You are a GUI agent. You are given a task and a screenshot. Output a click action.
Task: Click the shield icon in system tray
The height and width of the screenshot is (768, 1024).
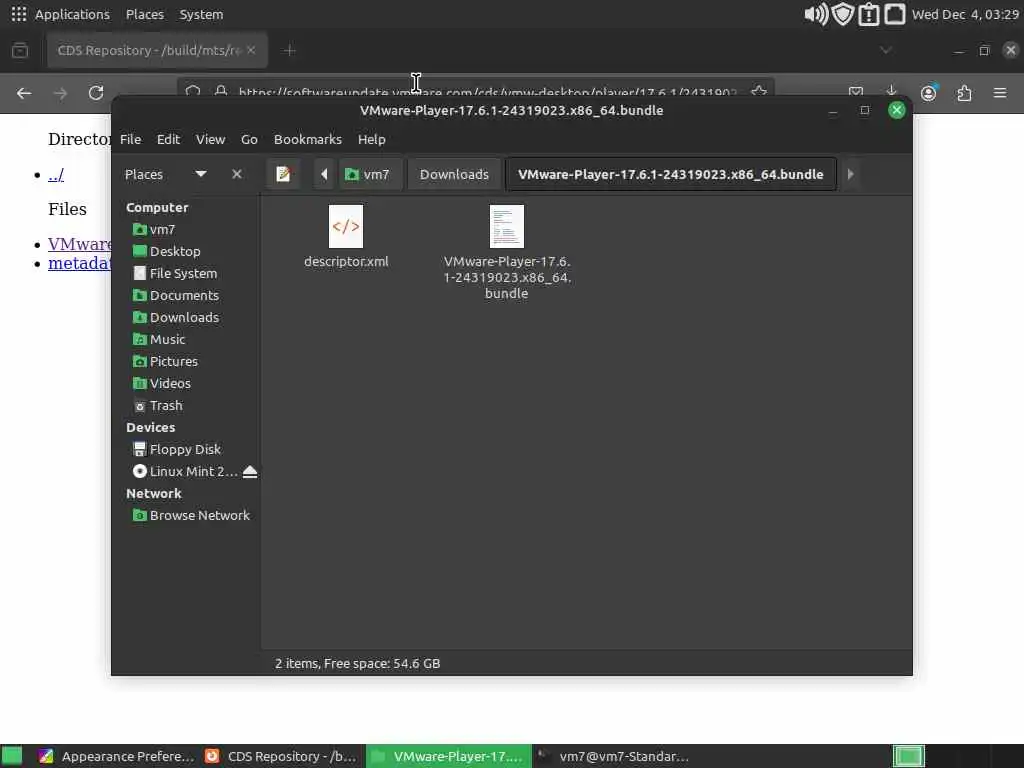(843, 14)
